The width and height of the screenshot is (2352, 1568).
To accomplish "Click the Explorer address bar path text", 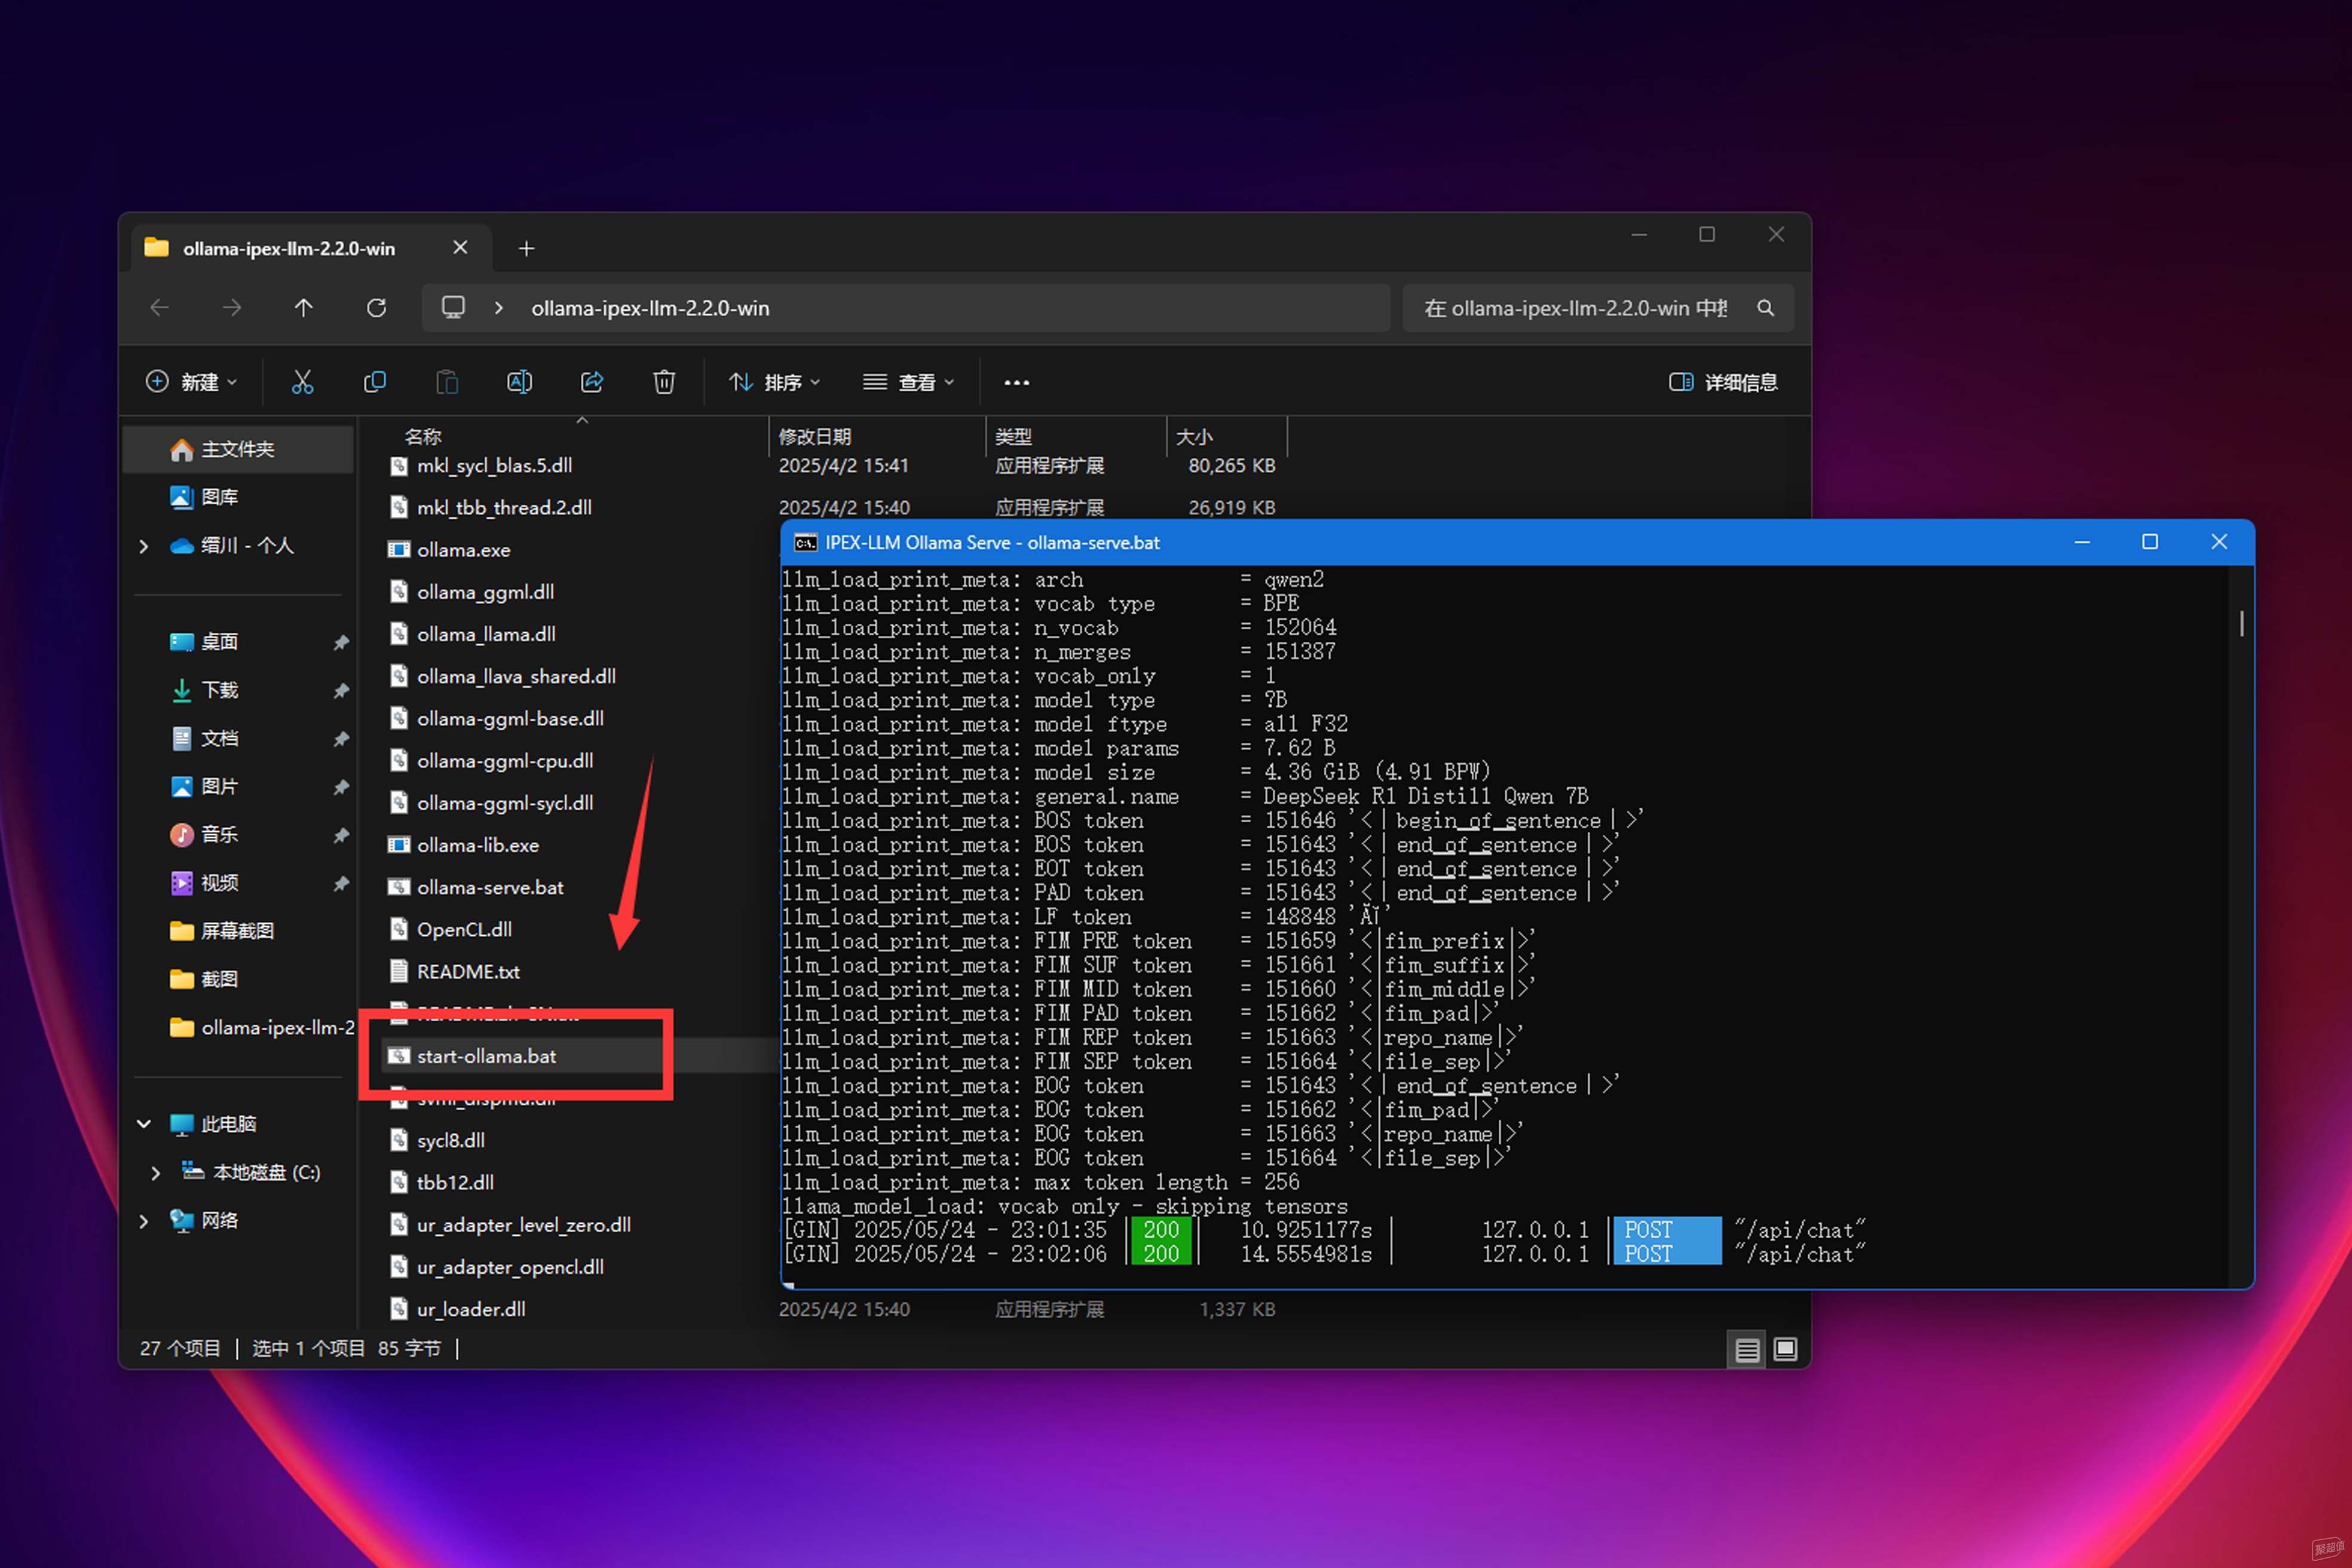I will 650,308.
